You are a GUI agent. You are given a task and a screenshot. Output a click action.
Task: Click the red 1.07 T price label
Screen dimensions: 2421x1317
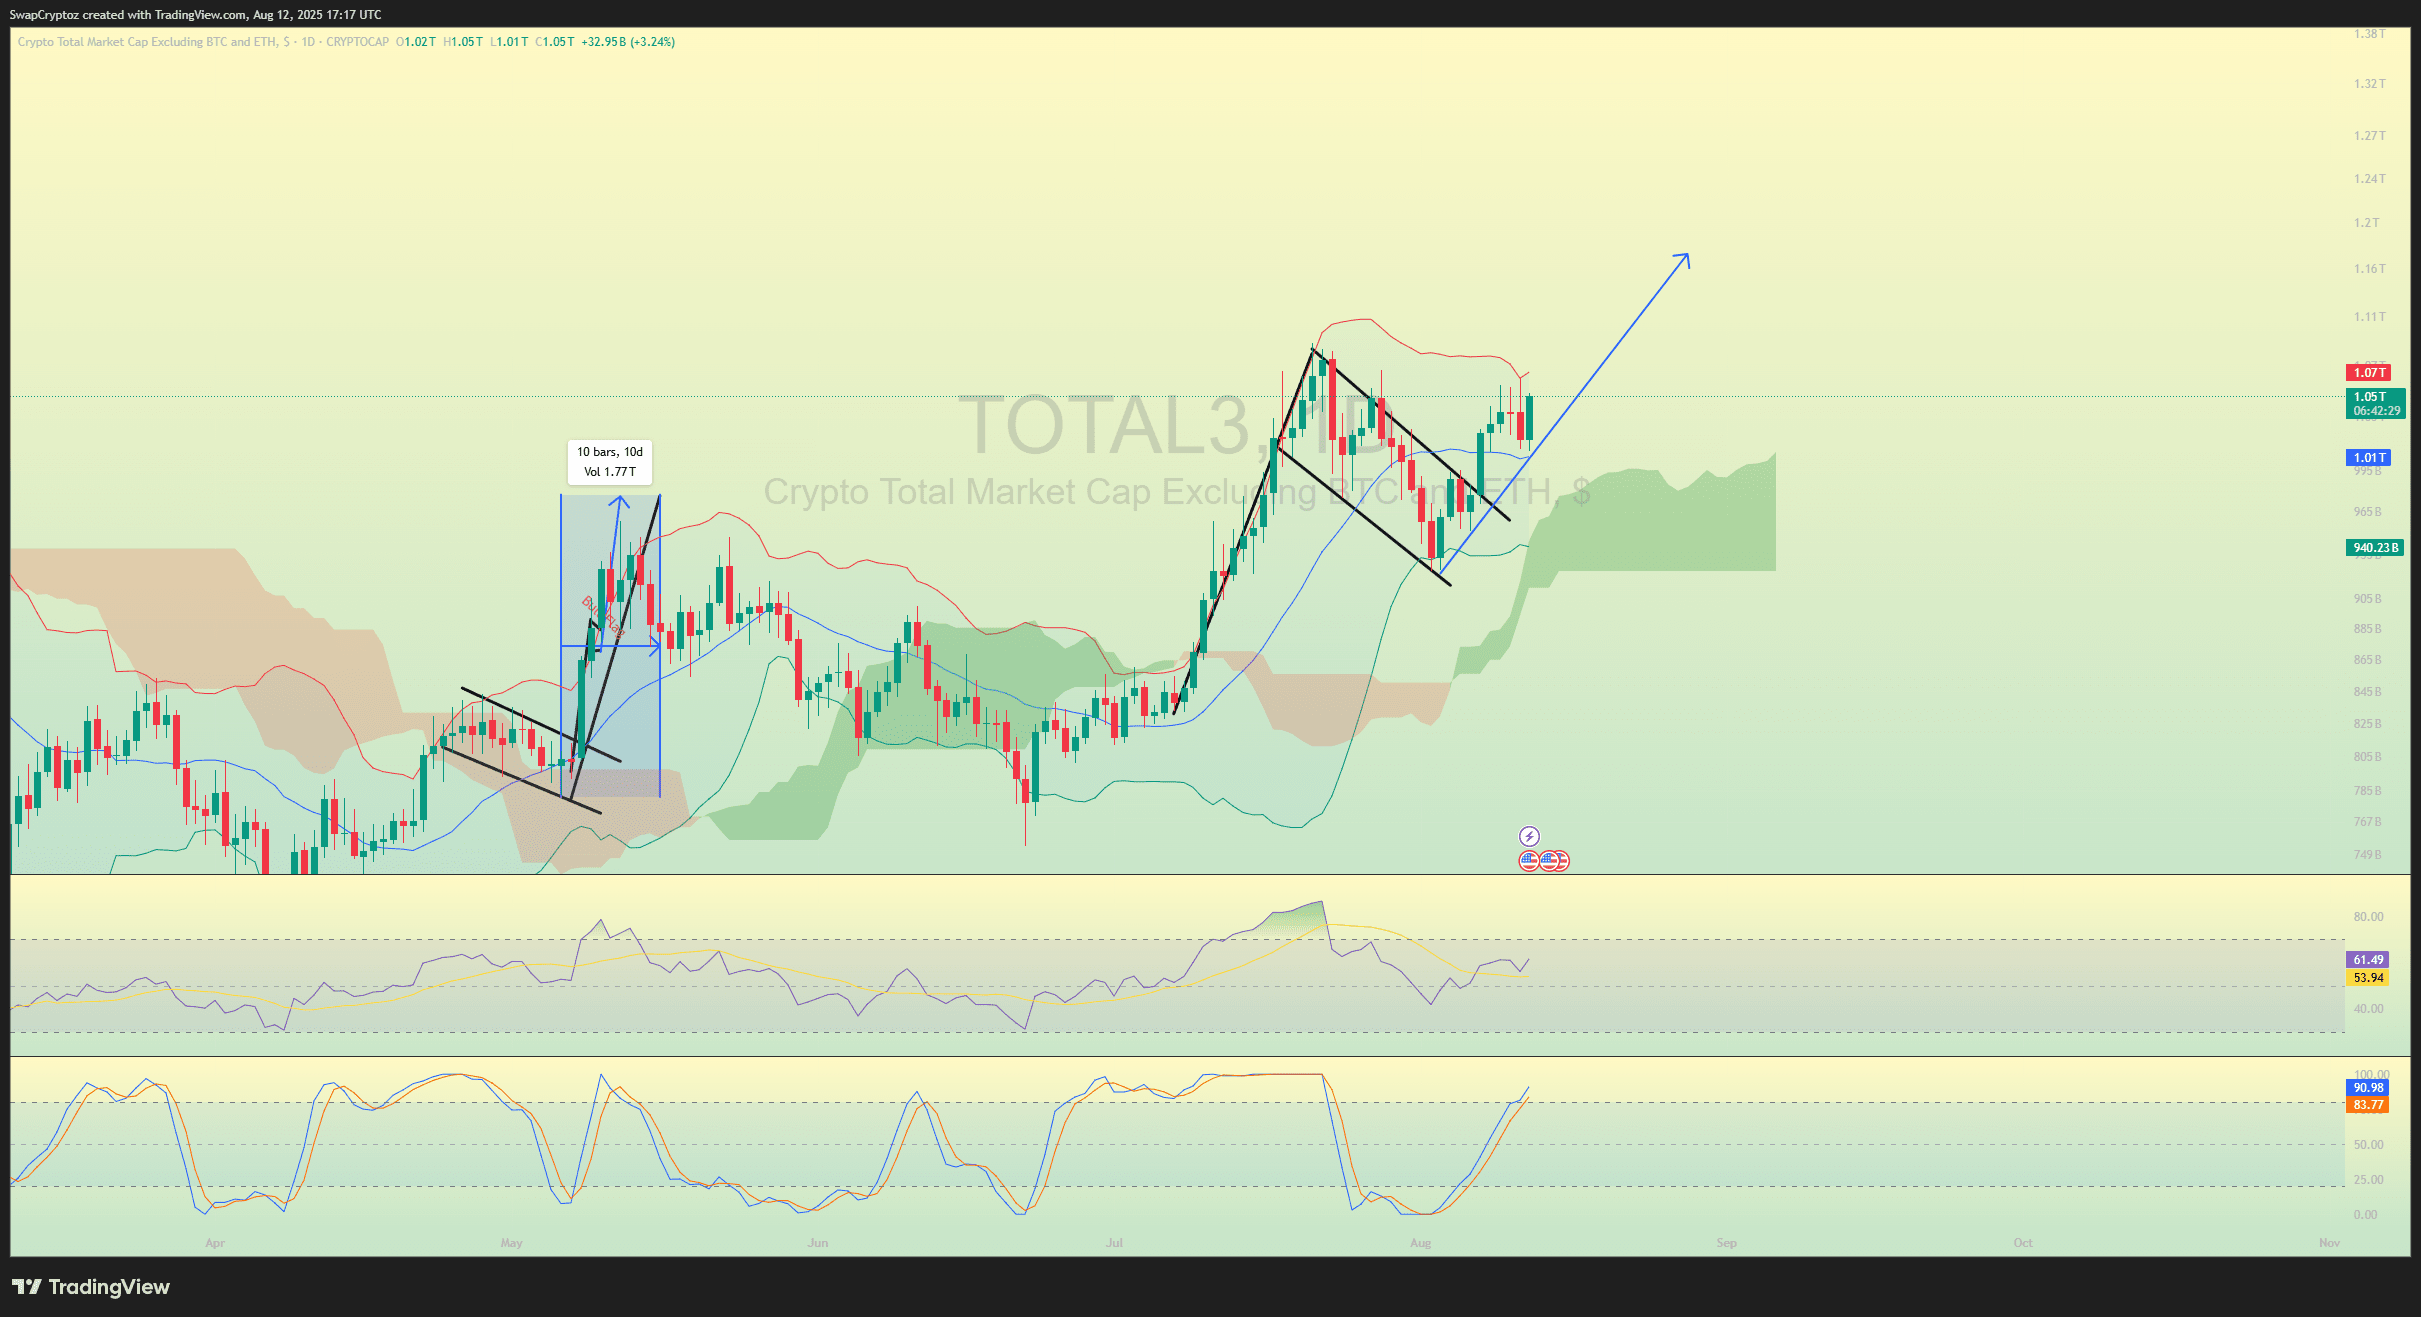pos(2368,373)
